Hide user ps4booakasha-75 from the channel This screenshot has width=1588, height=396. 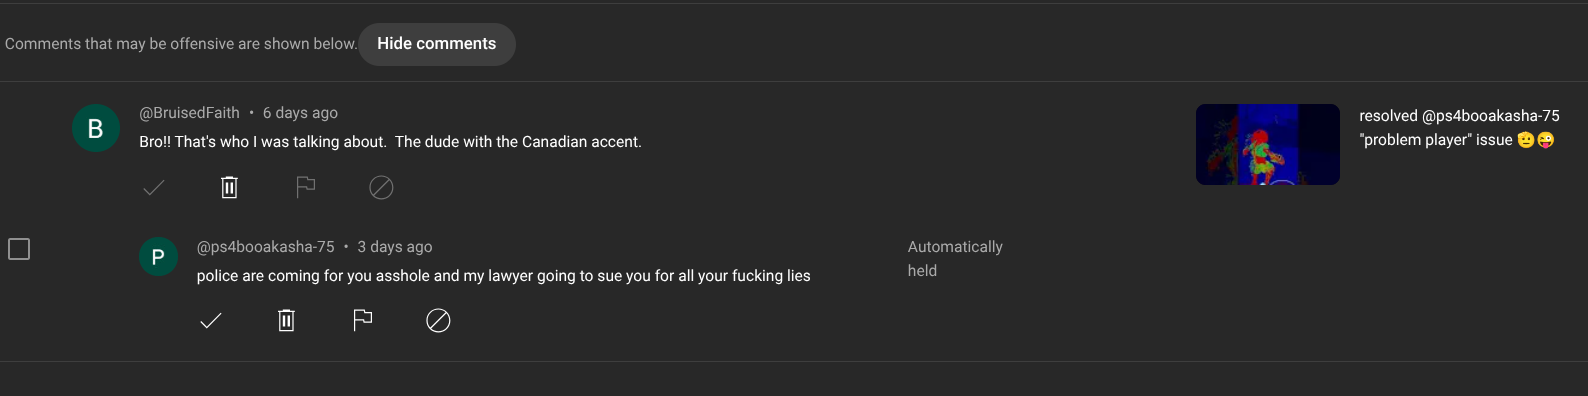click(x=438, y=320)
